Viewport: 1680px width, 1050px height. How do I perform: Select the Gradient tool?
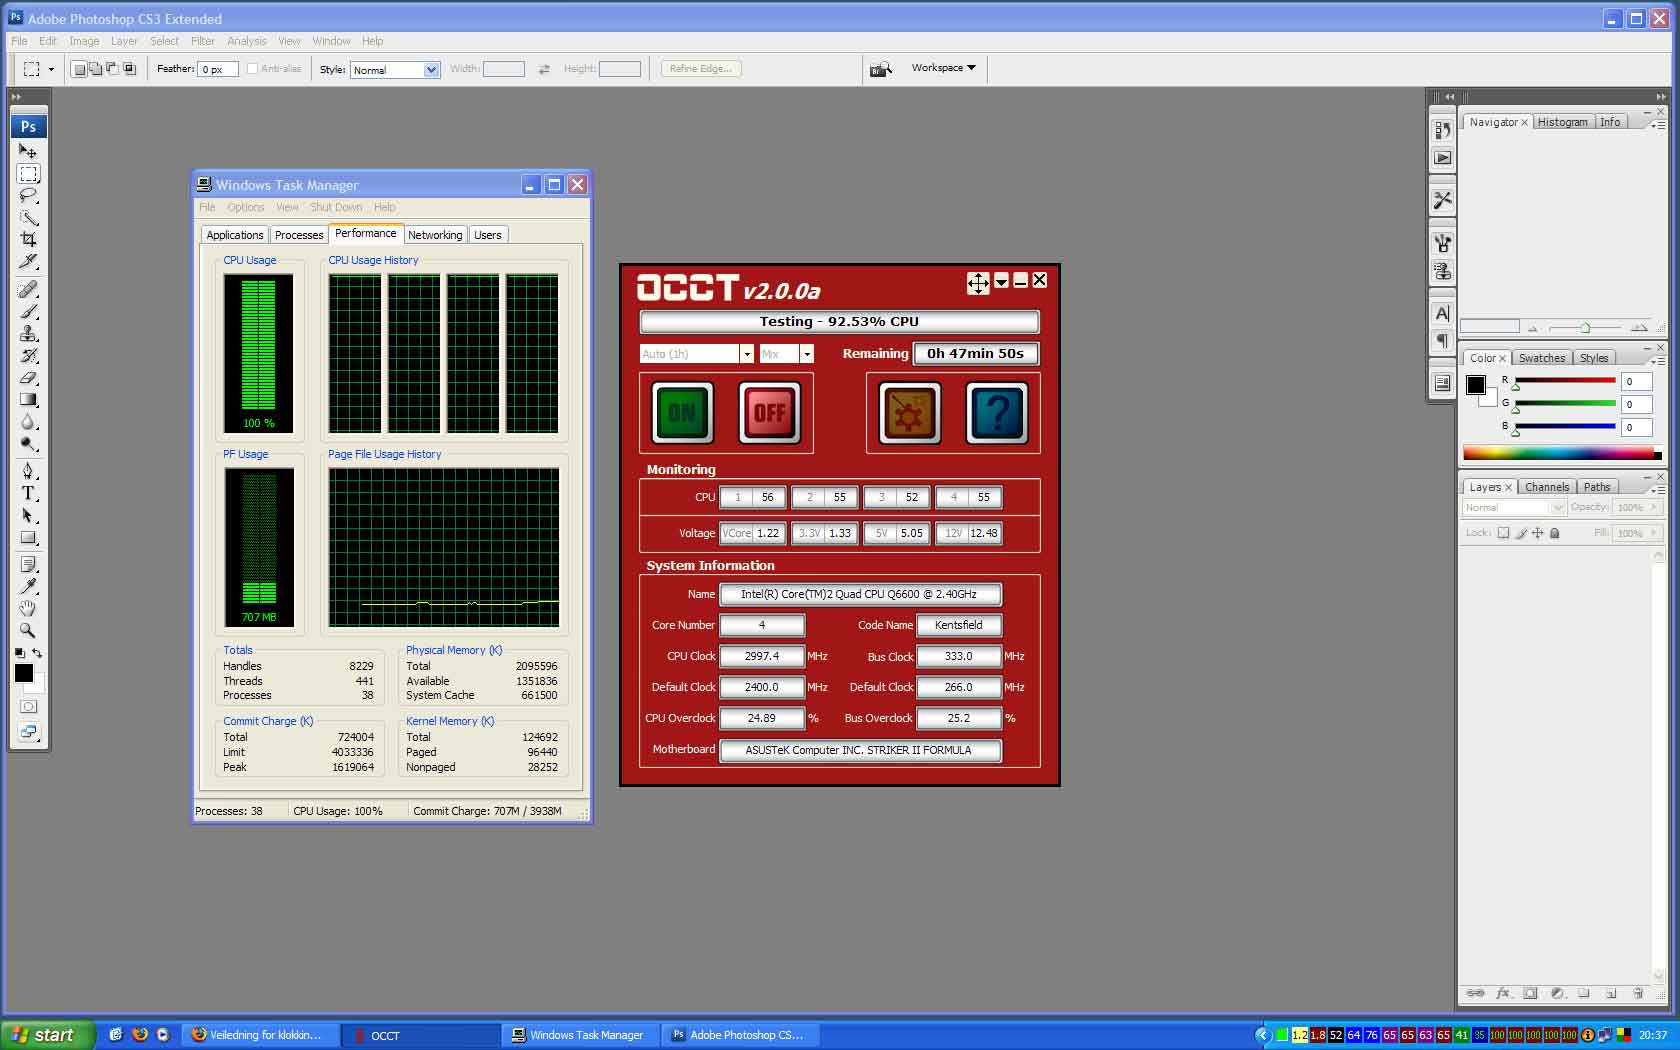pos(28,400)
